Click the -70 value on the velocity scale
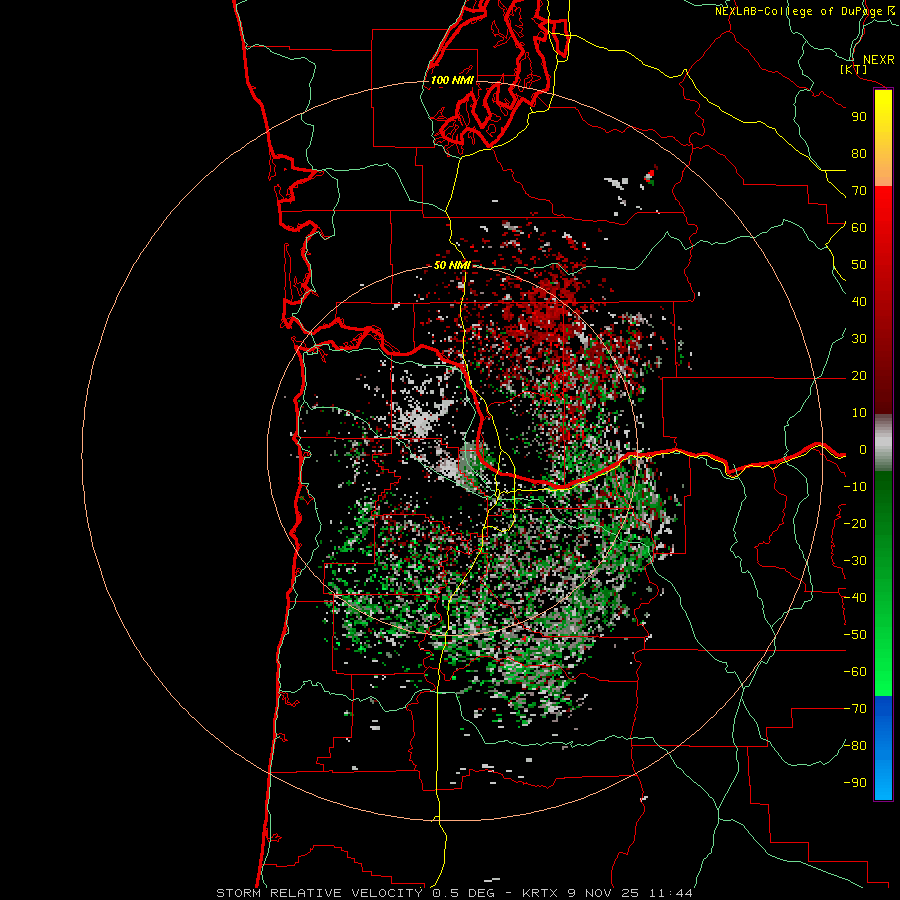 click(855, 709)
